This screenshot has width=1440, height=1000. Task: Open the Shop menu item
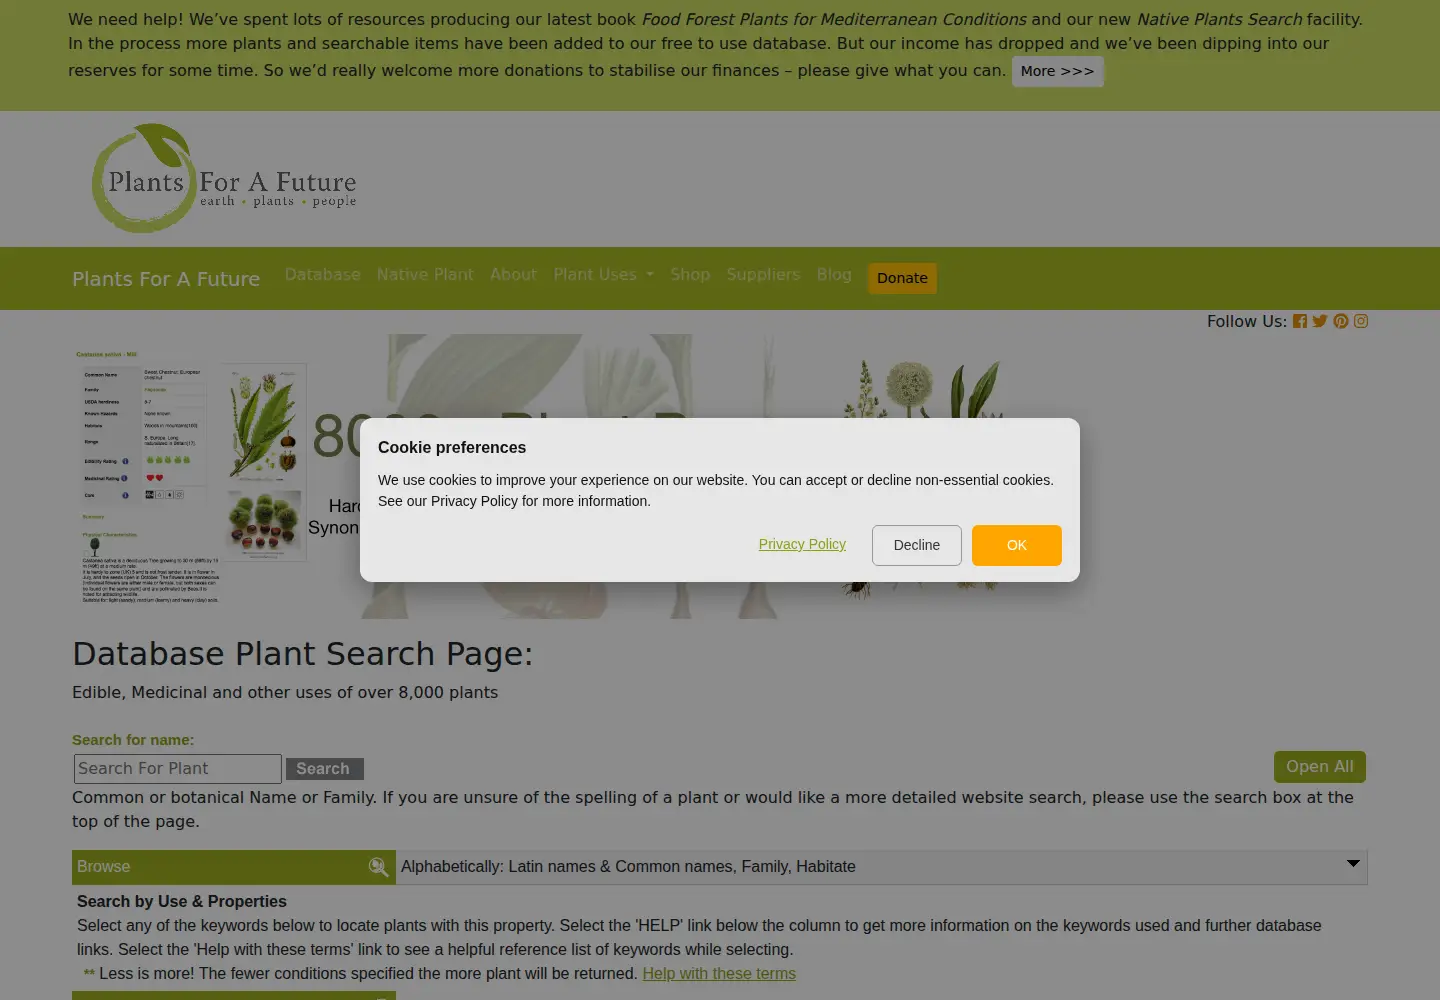(x=690, y=274)
